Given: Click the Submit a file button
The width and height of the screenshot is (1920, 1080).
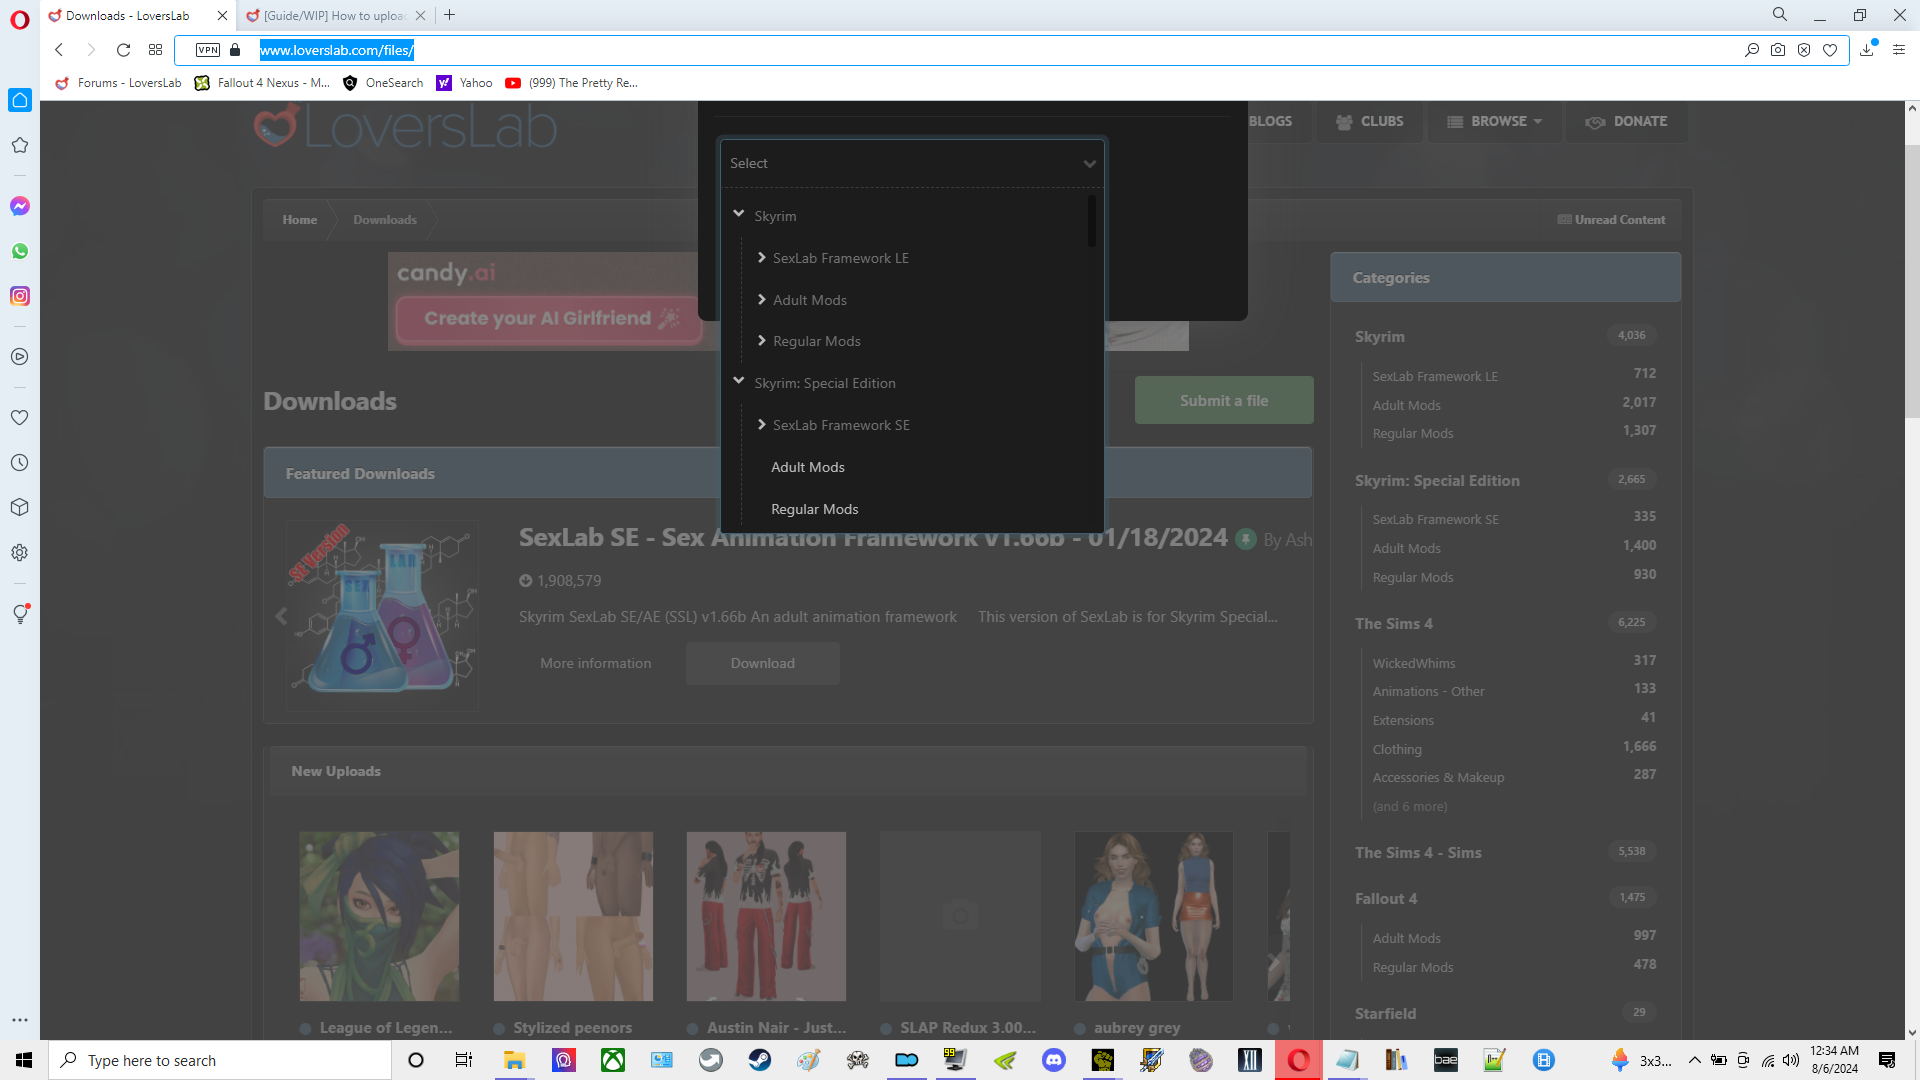Looking at the screenshot, I should (x=1224, y=400).
